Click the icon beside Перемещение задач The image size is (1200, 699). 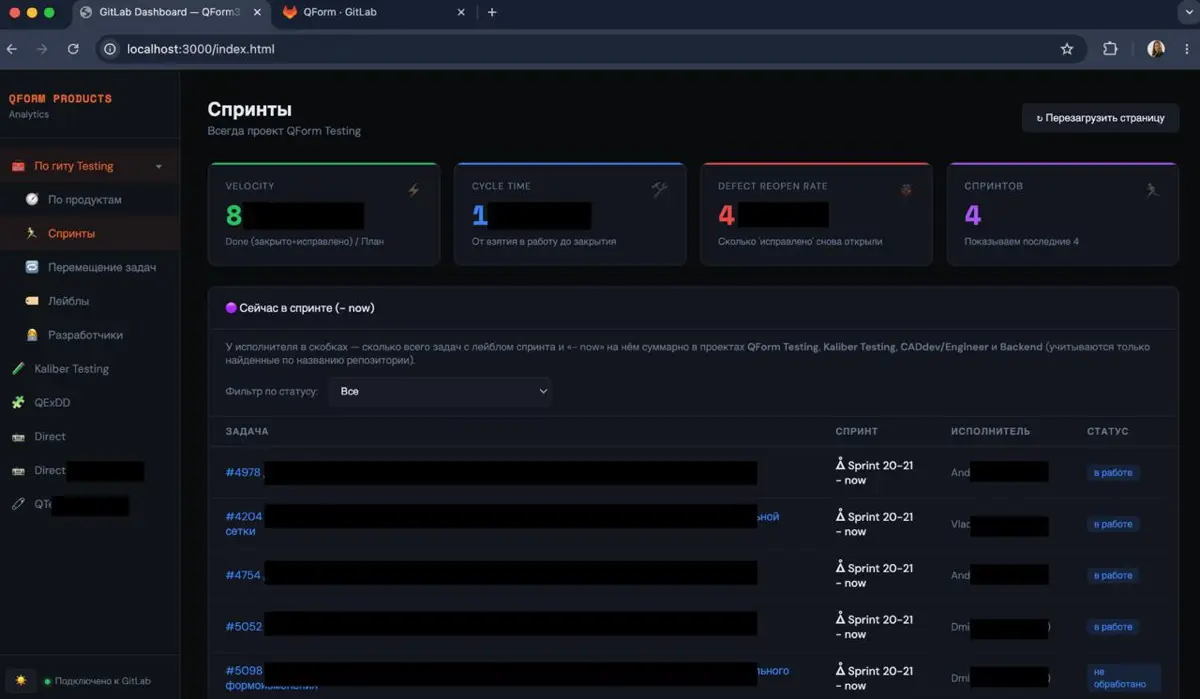pyautogui.click(x=32, y=267)
